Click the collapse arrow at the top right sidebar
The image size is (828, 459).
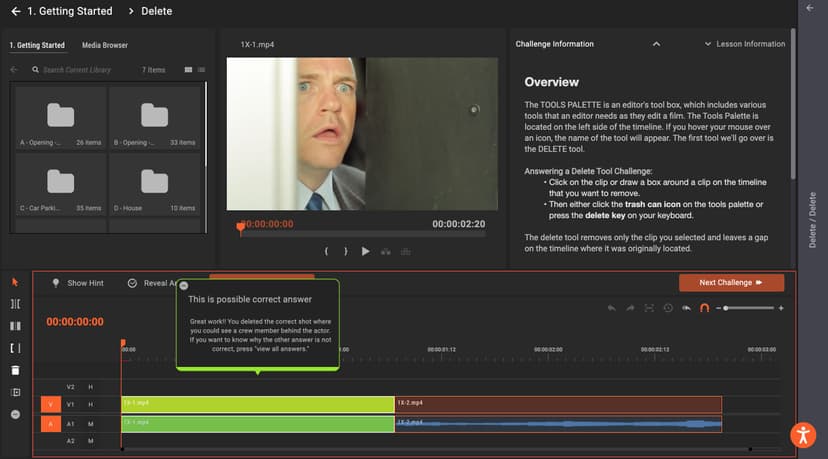pos(810,8)
